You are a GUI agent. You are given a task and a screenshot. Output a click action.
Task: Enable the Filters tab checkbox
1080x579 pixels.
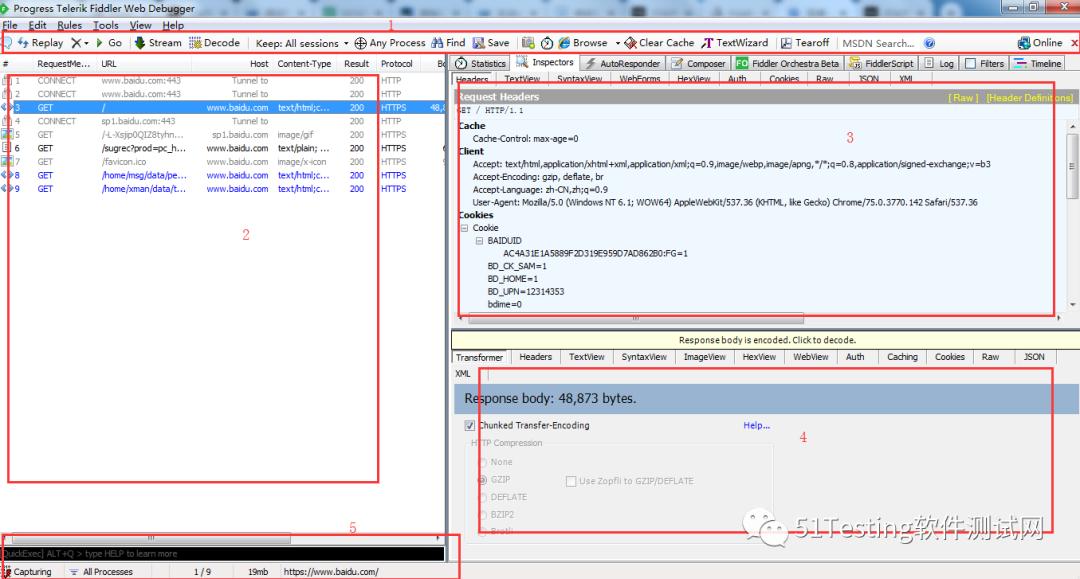pos(970,63)
